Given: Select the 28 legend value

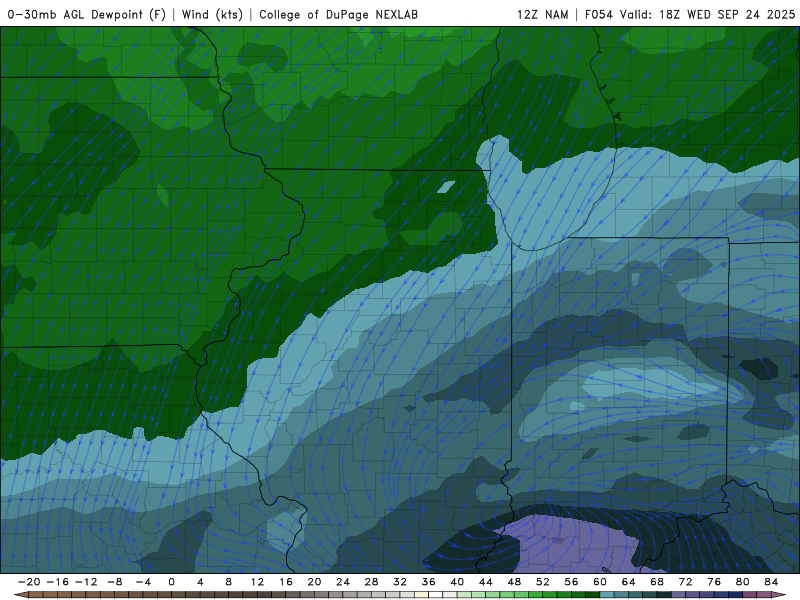Looking at the screenshot, I should click(x=371, y=582).
